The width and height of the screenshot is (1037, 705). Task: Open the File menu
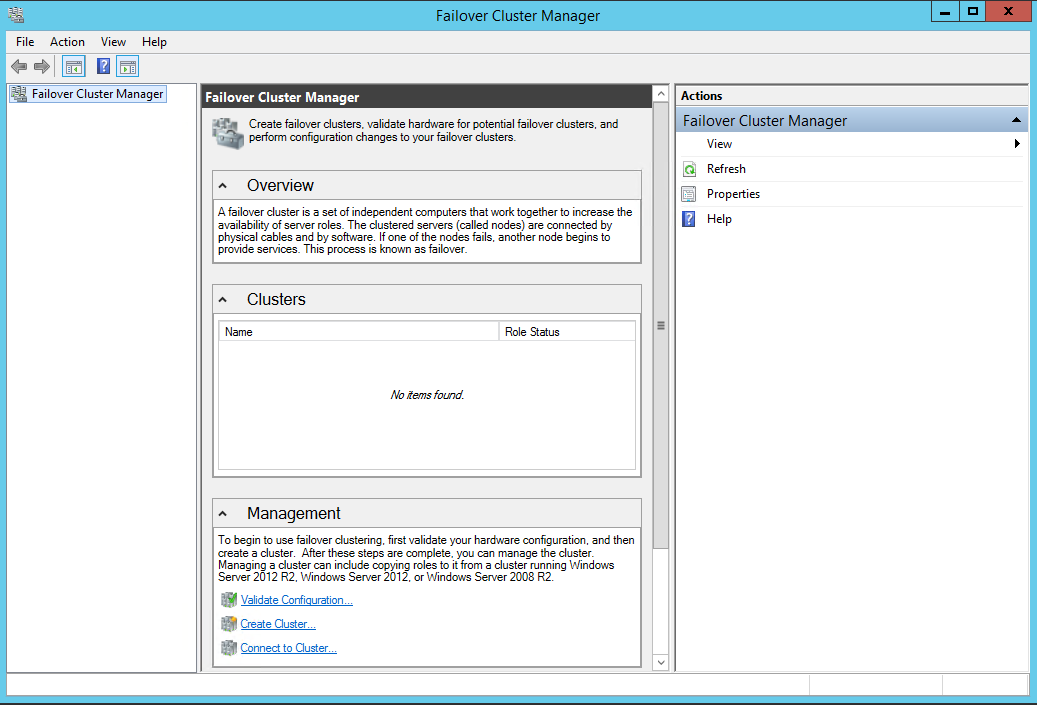(25, 42)
